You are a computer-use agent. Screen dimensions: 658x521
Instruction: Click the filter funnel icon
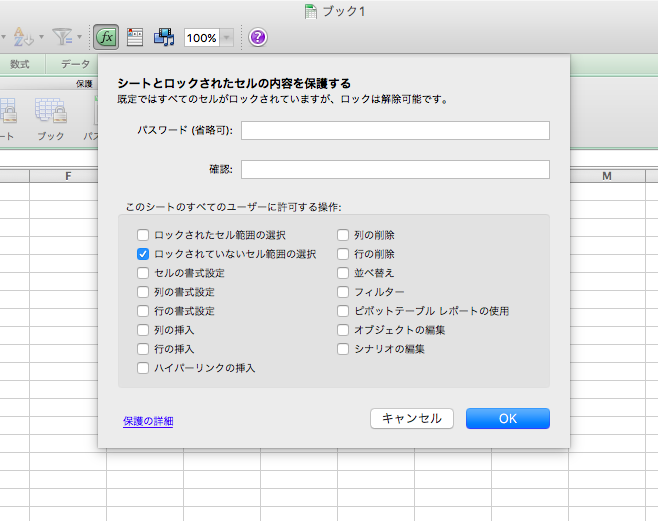(63, 37)
